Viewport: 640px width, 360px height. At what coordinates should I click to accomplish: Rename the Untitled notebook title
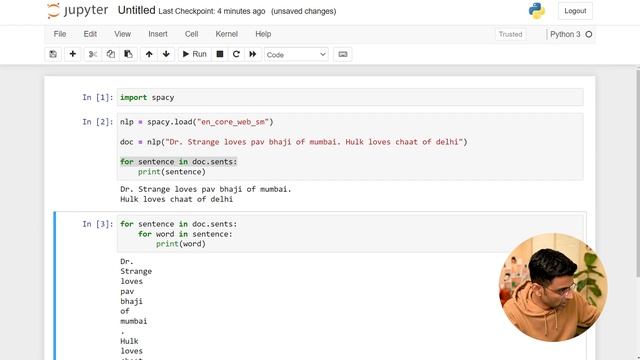[x=136, y=10]
